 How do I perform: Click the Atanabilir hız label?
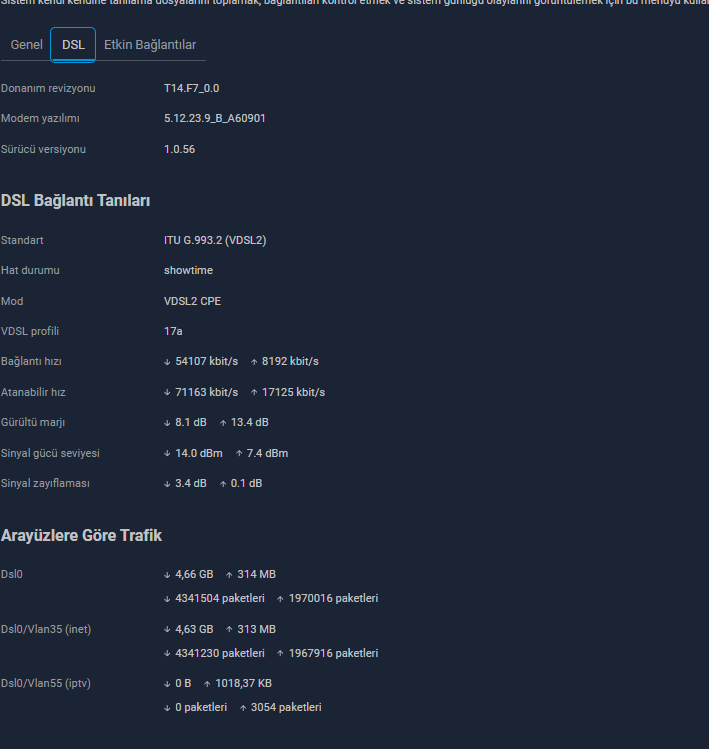tap(33, 393)
